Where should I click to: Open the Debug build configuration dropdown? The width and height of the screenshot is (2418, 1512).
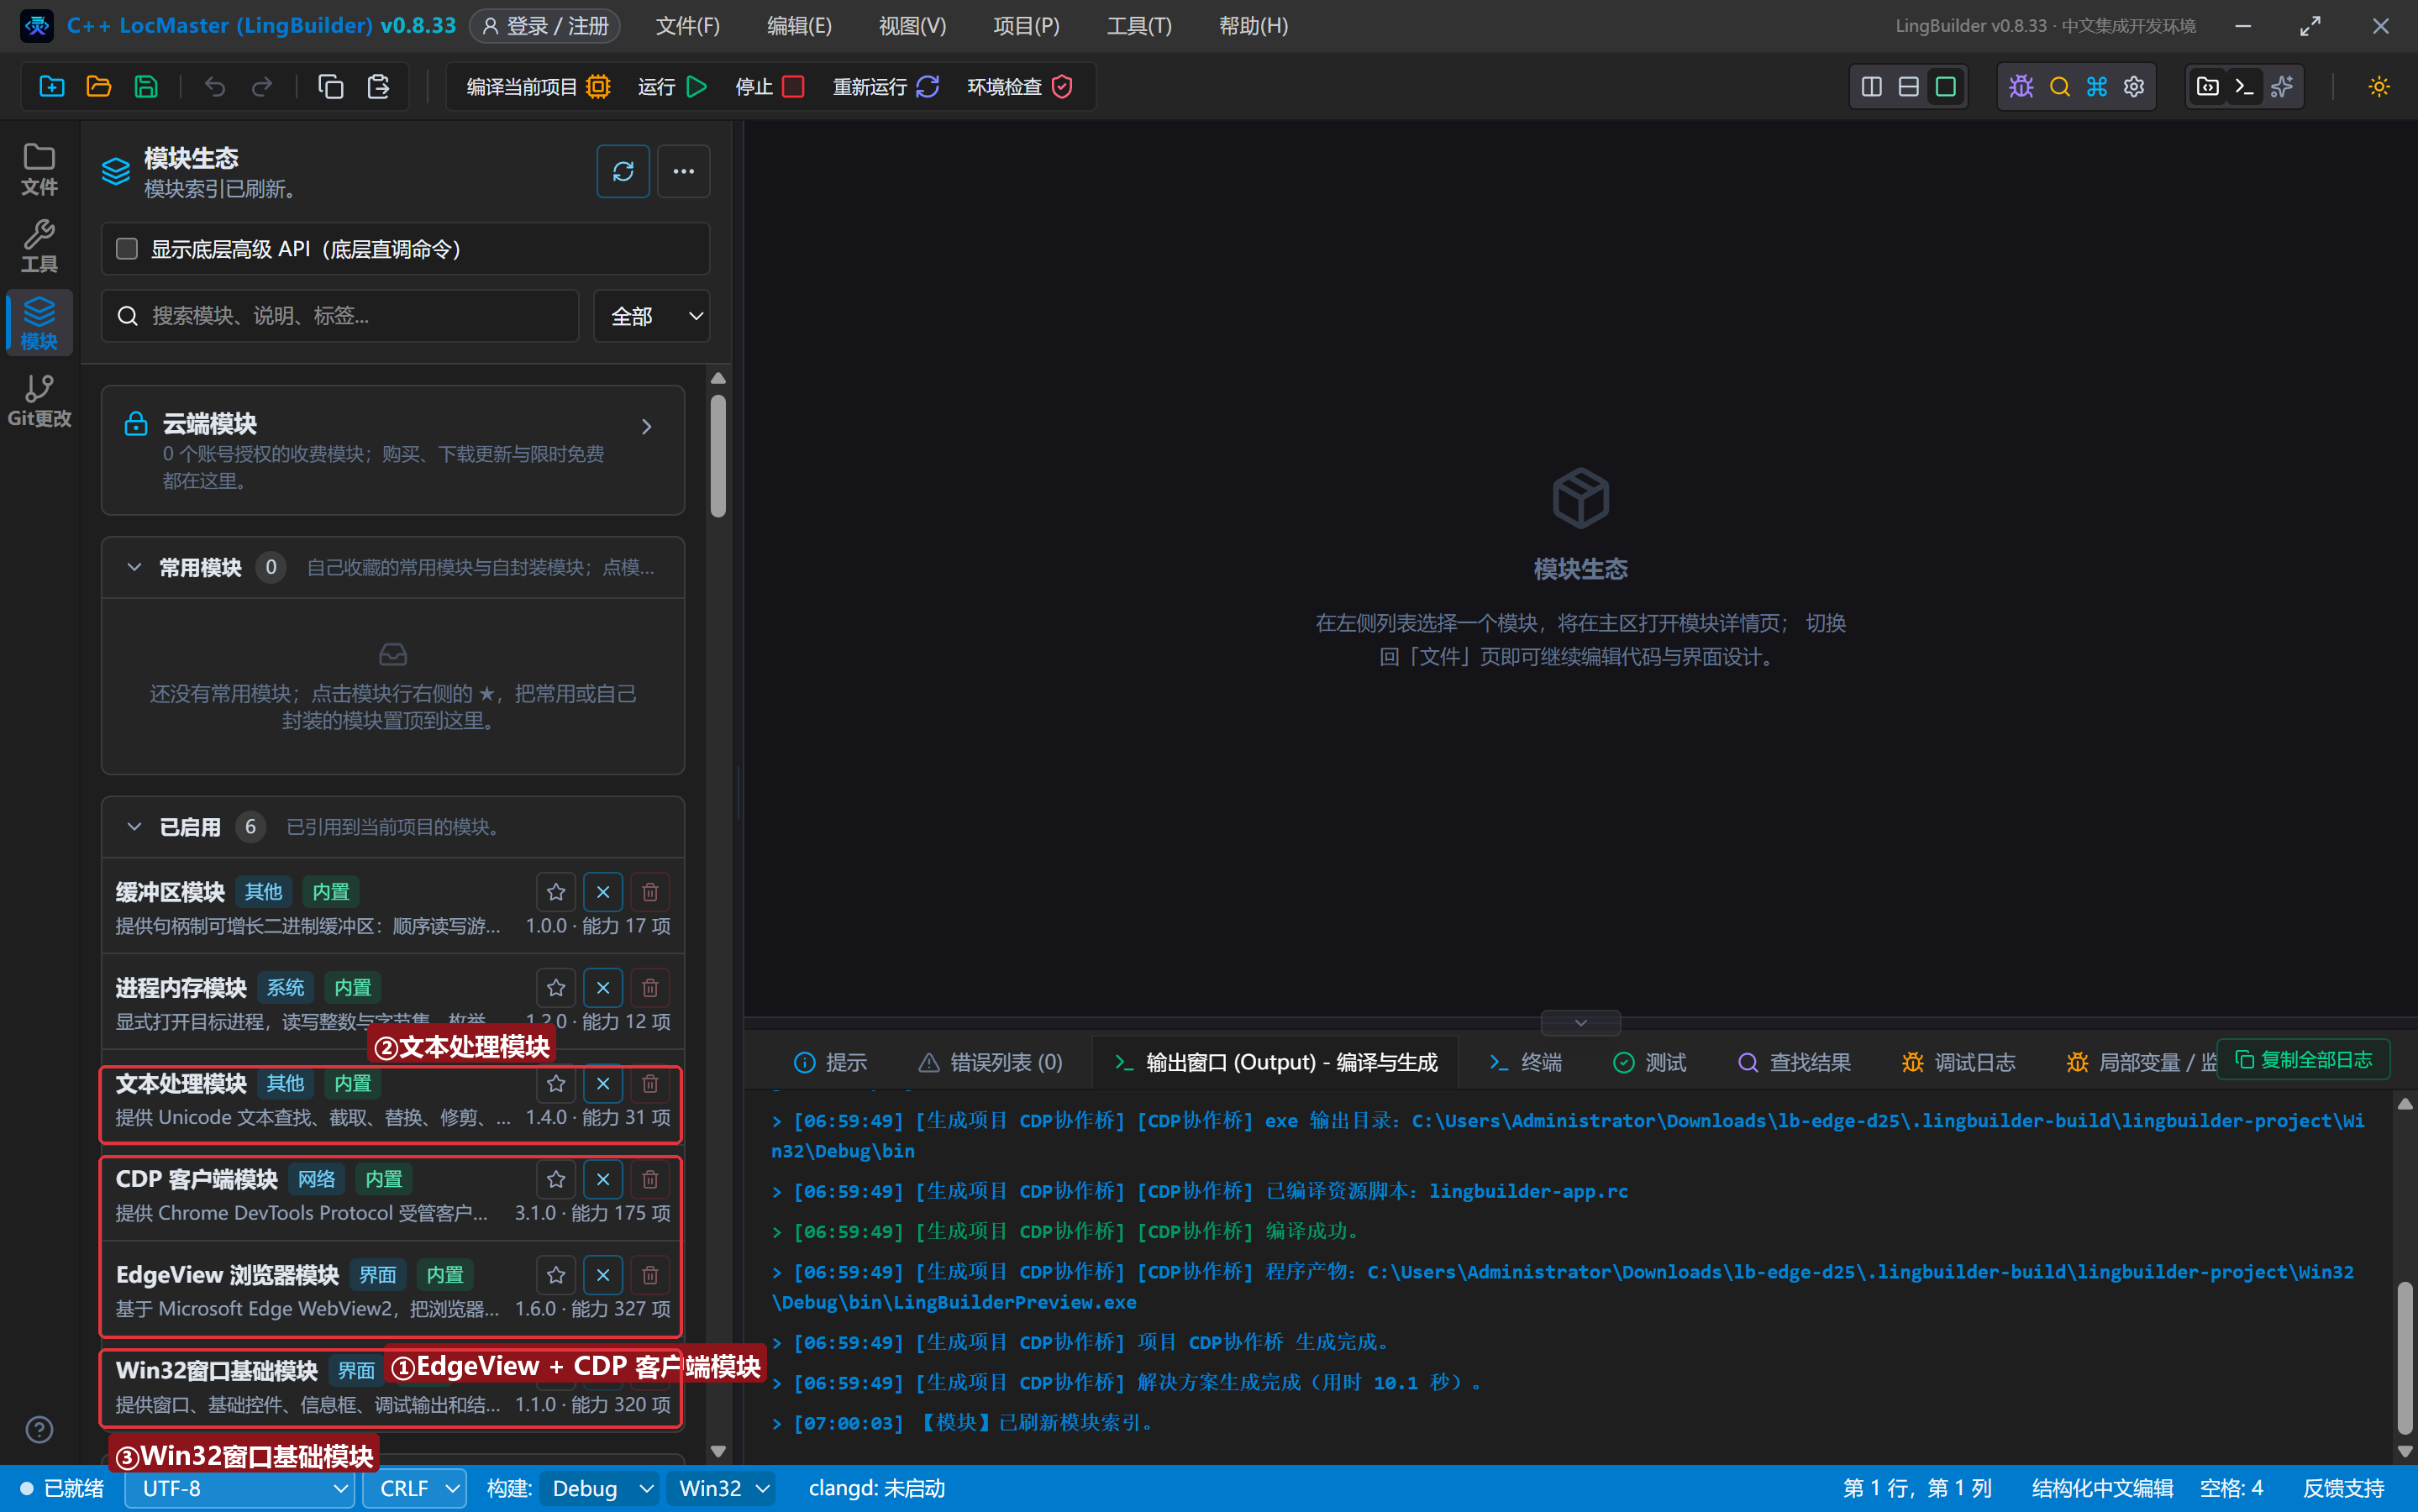[x=599, y=1488]
